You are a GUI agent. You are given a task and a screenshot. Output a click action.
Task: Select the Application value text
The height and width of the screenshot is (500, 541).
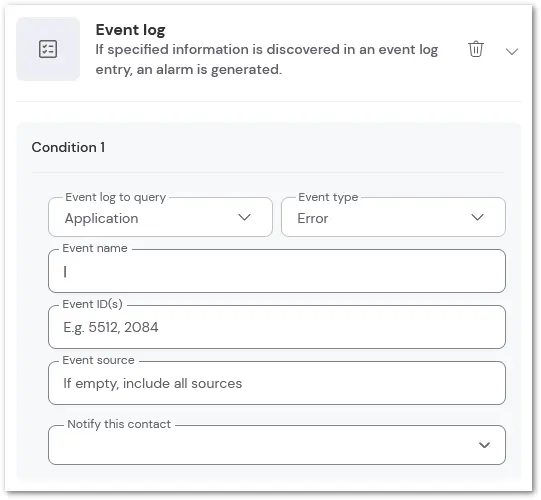tap(101, 218)
